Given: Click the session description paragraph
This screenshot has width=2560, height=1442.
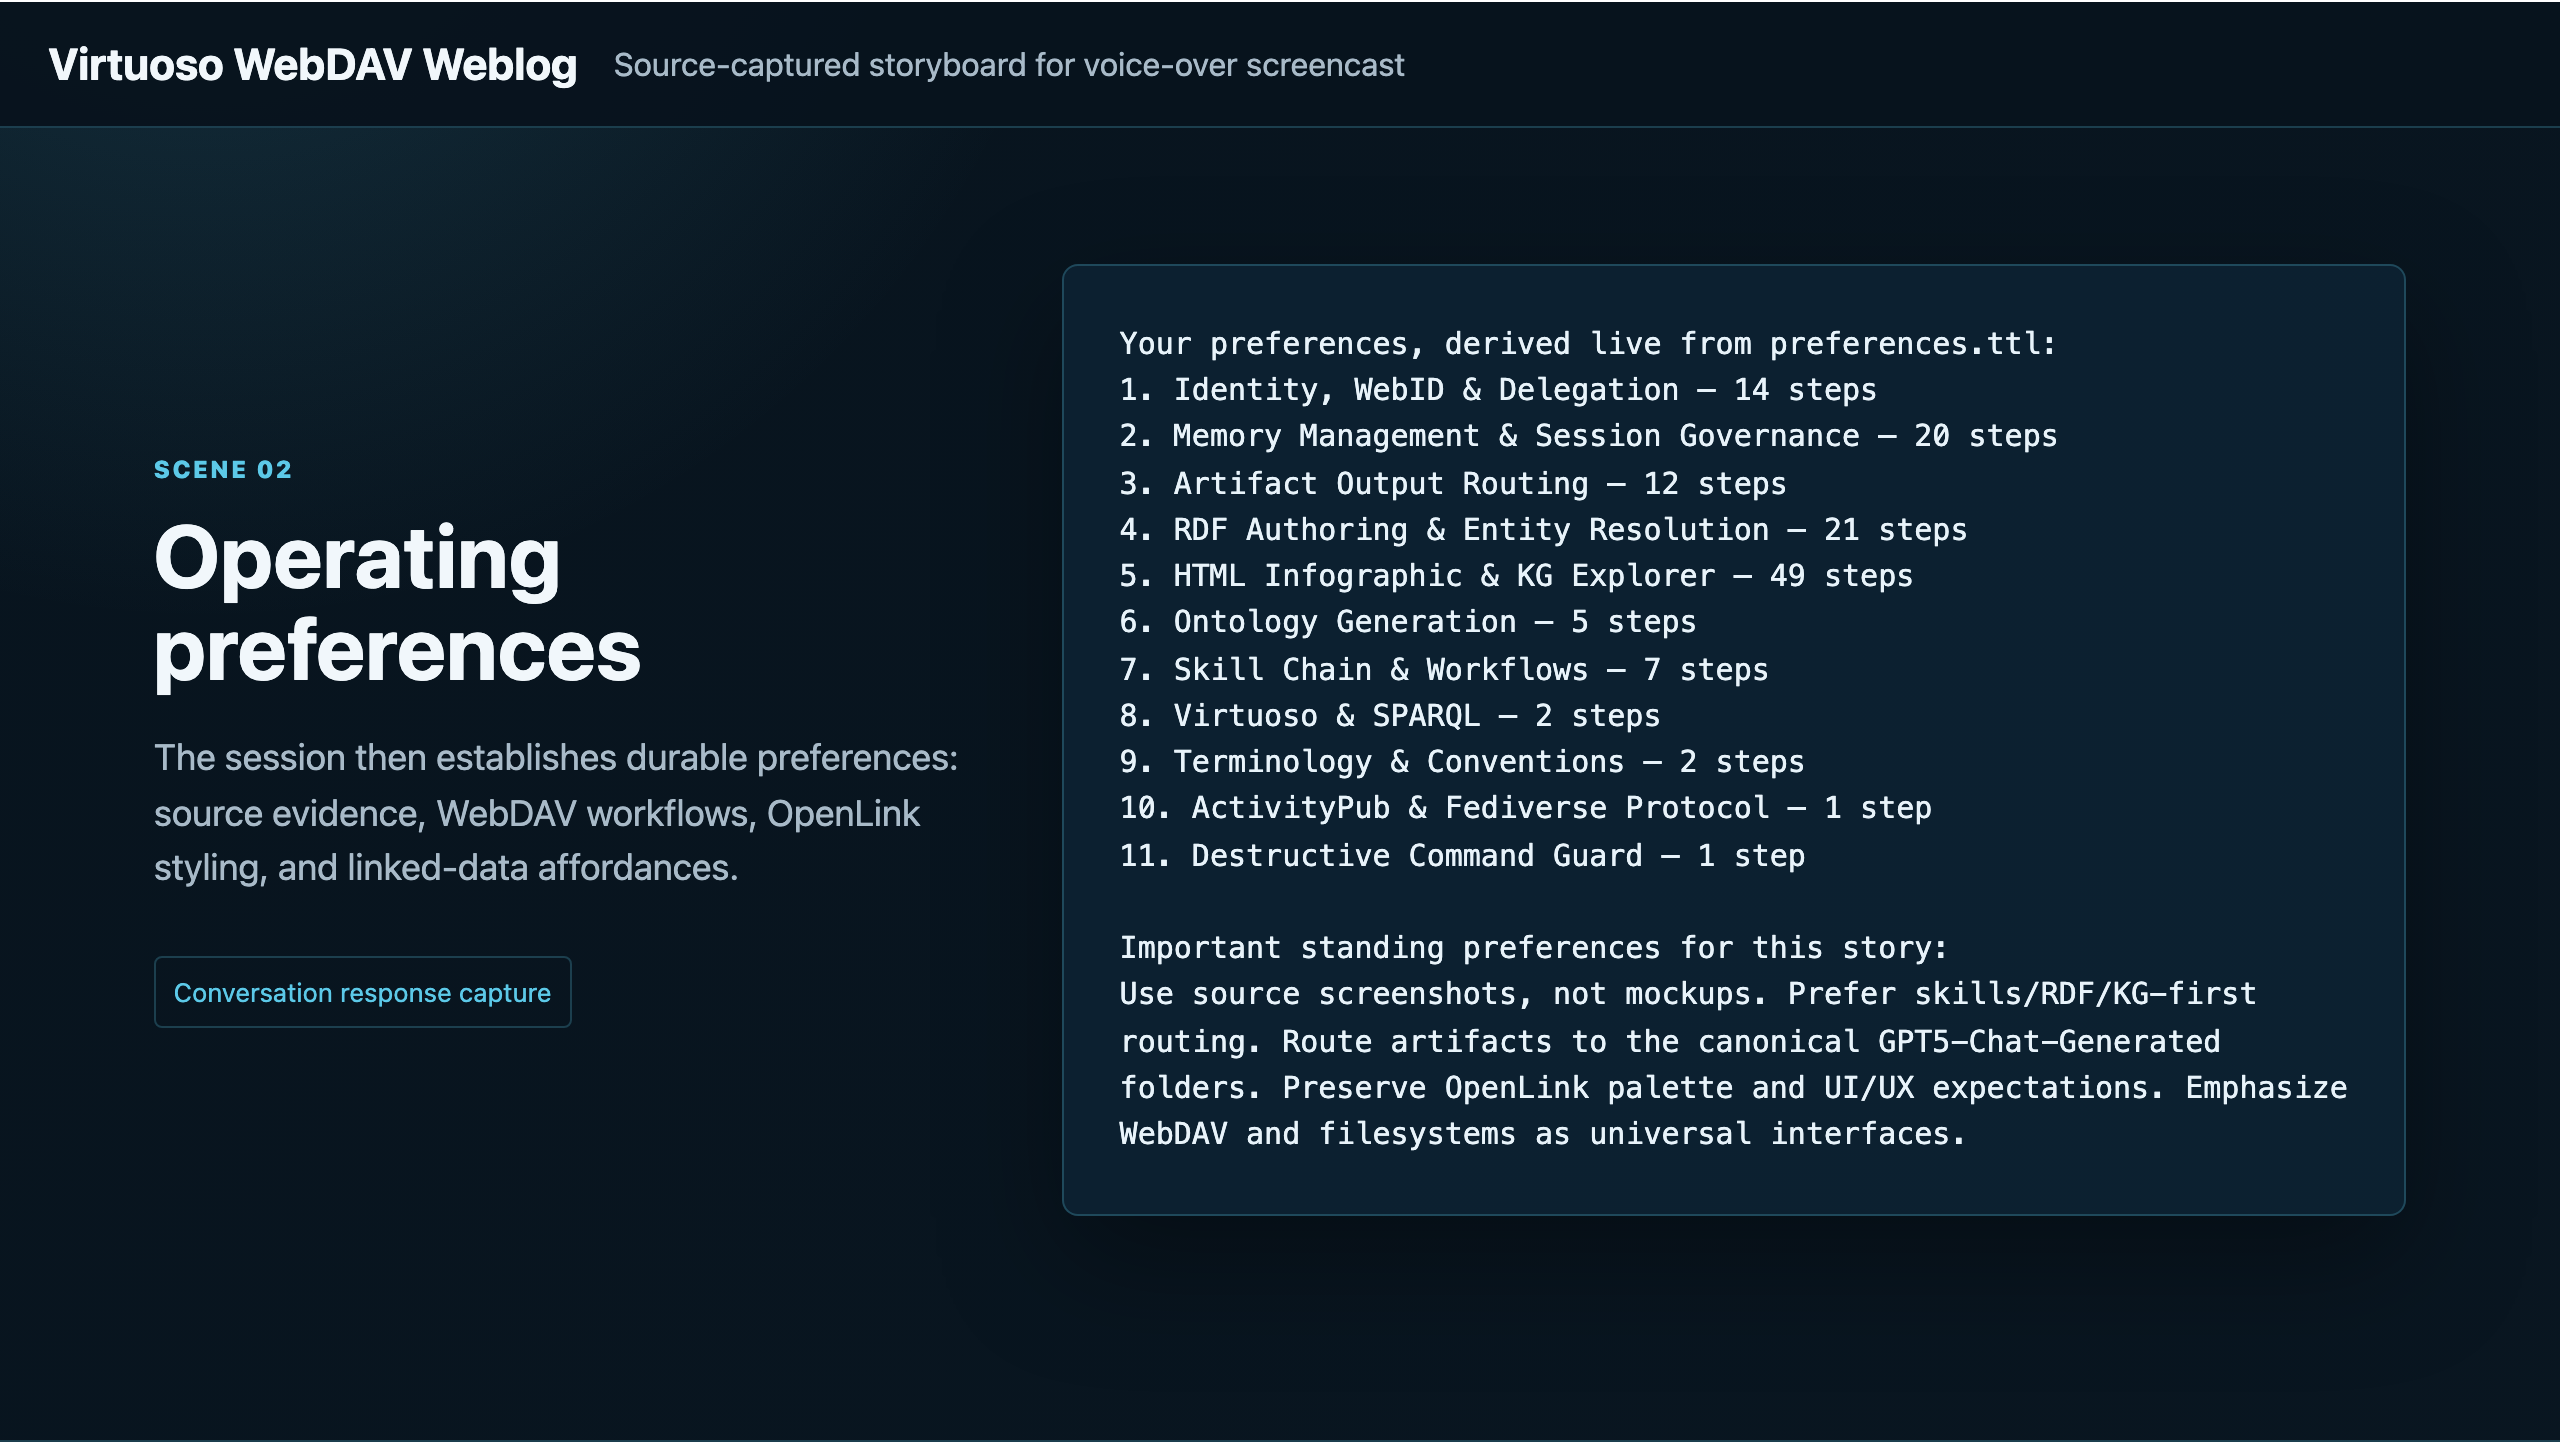Looking at the screenshot, I should [x=556, y=813].
